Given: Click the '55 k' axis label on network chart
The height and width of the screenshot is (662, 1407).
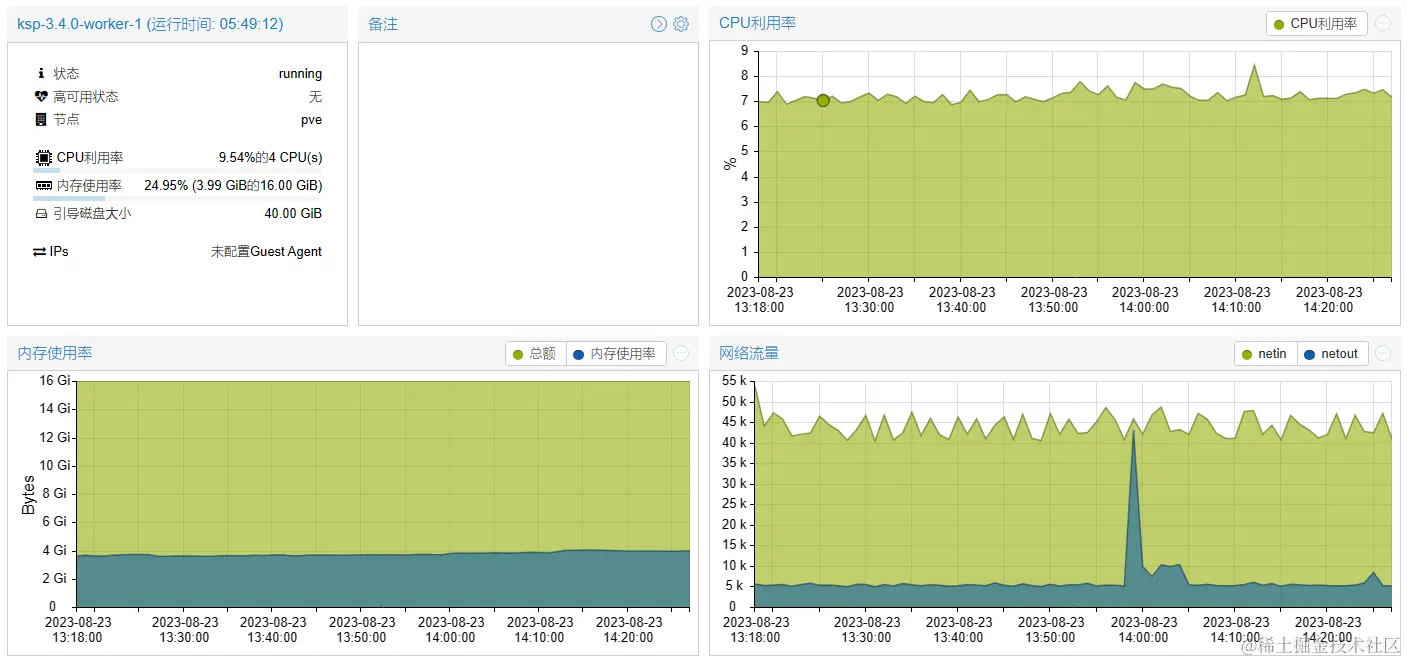Looking at the screenshot, I should 734,381.
